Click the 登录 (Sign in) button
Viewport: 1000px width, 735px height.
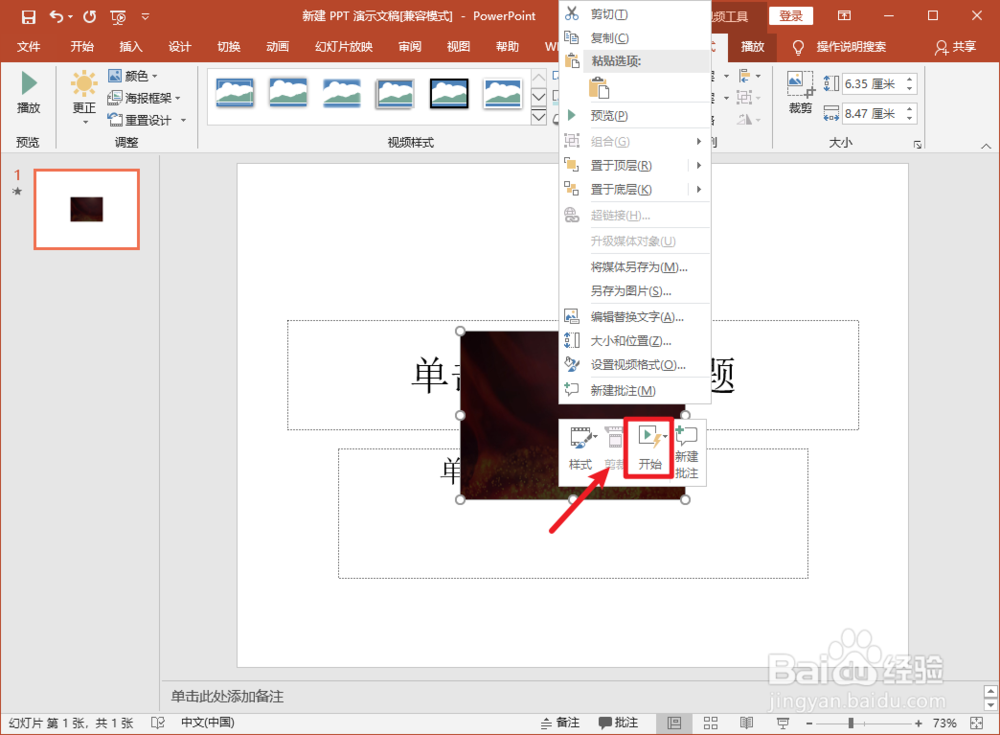(x=790, y=15)
